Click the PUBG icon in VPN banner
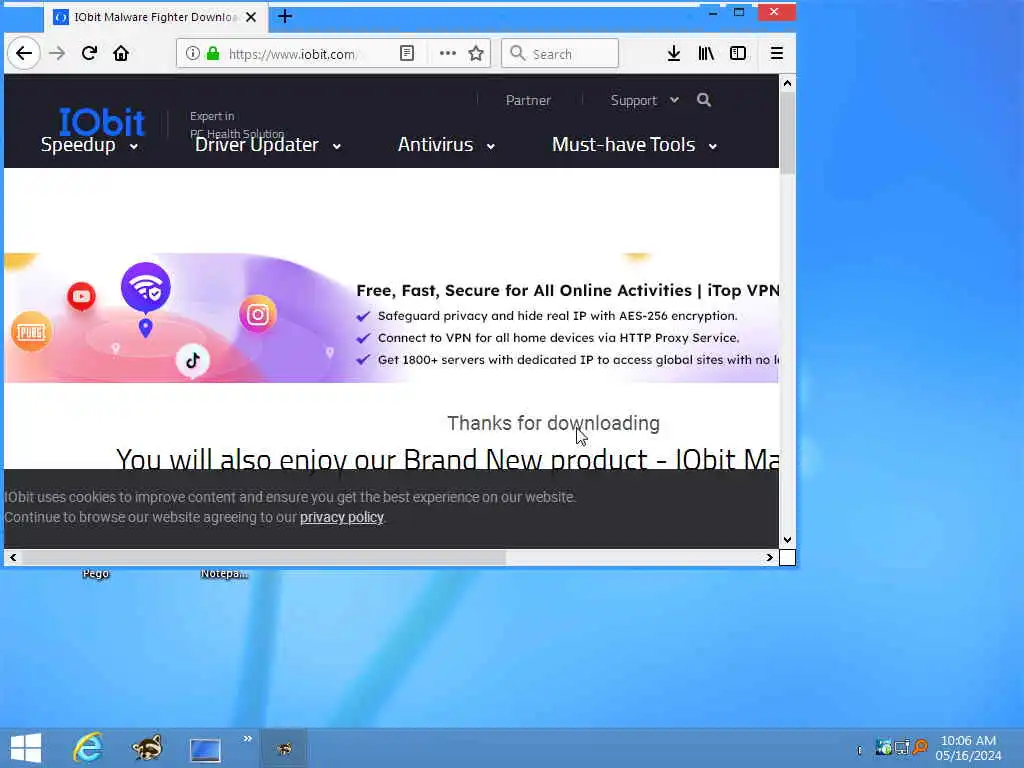 pos(31,332)
